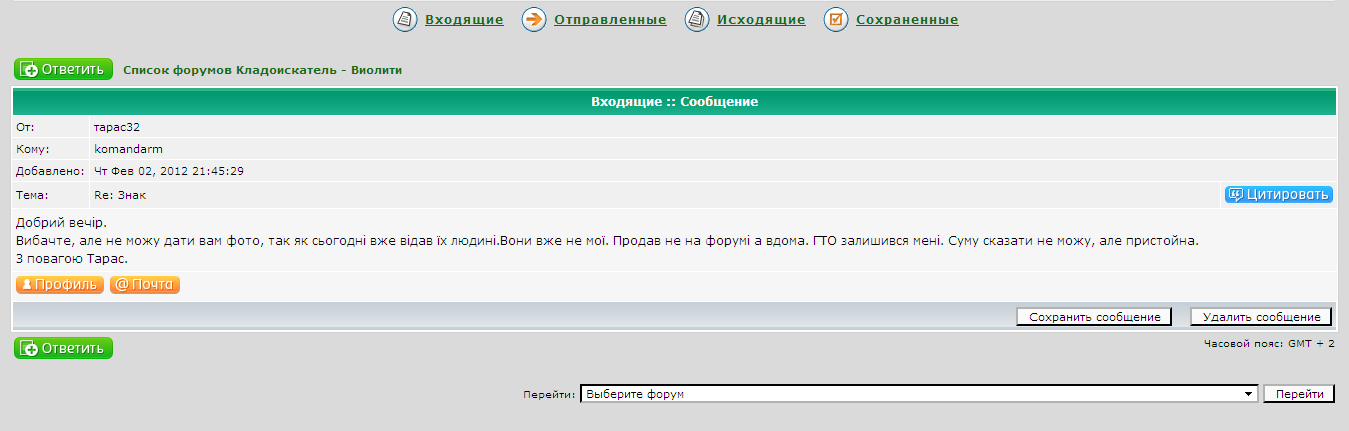Click the Outbox icon beside Исходящие
This screenshot has width=1349, height=431.
[x=696, y=20]
